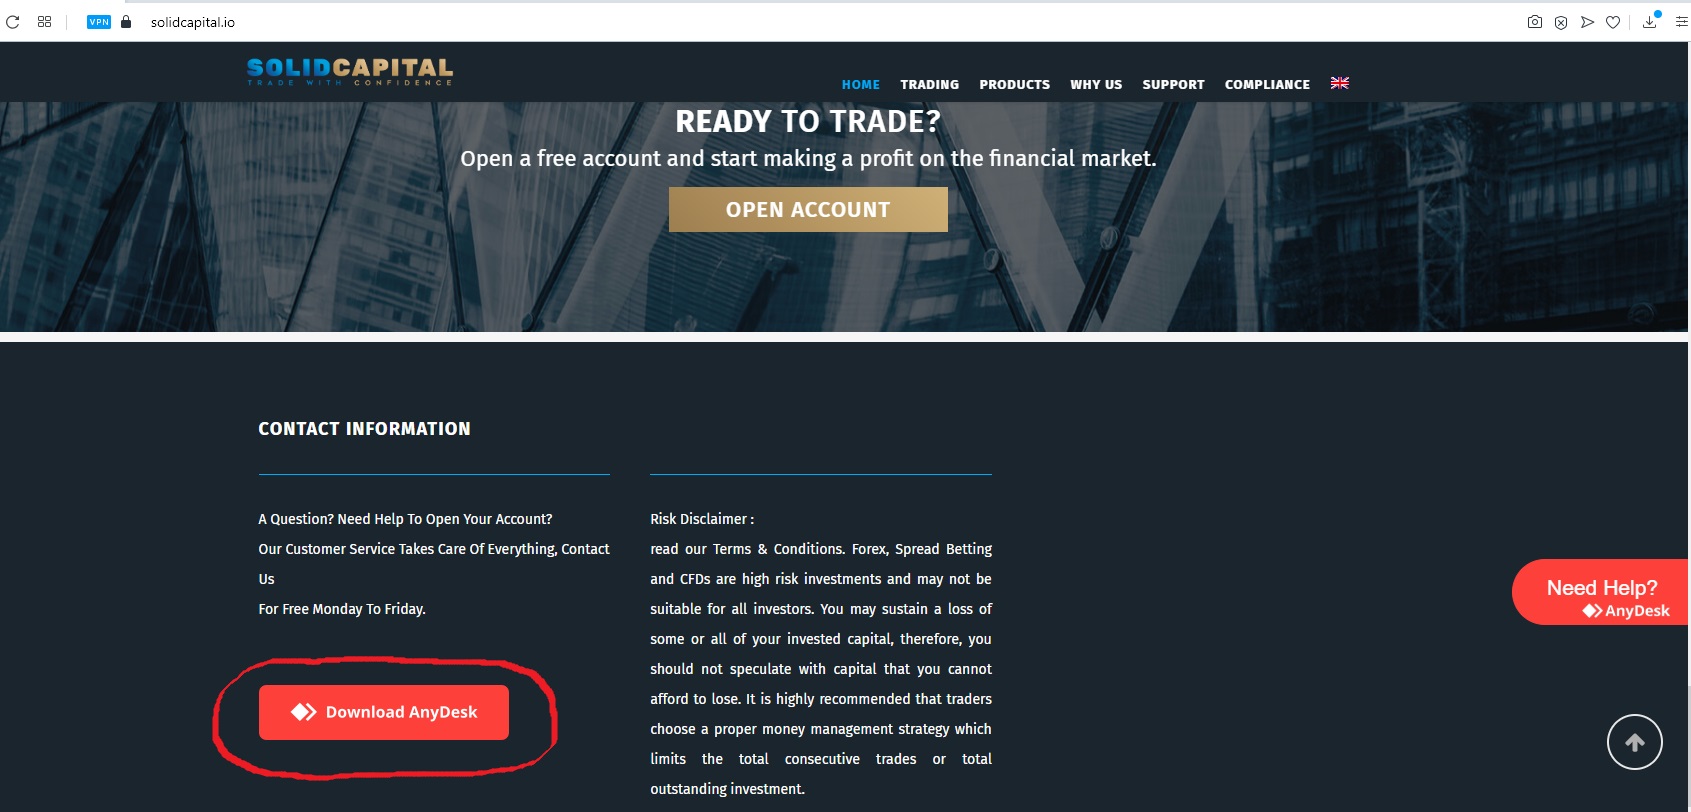Click the scroll-to-top arrow button
This screenshot has height=812, width=1691.
(x=1635, y=742)
